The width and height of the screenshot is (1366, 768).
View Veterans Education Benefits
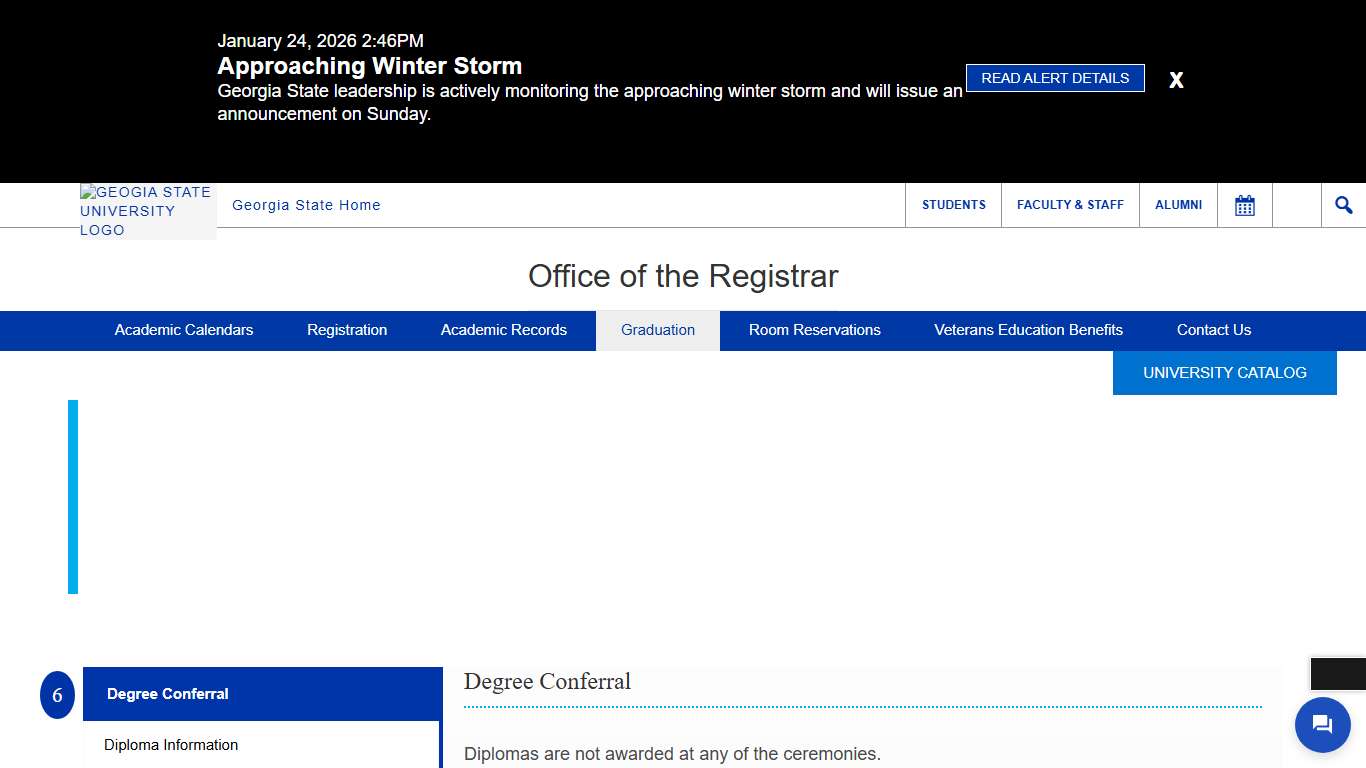pos(1028,330)
